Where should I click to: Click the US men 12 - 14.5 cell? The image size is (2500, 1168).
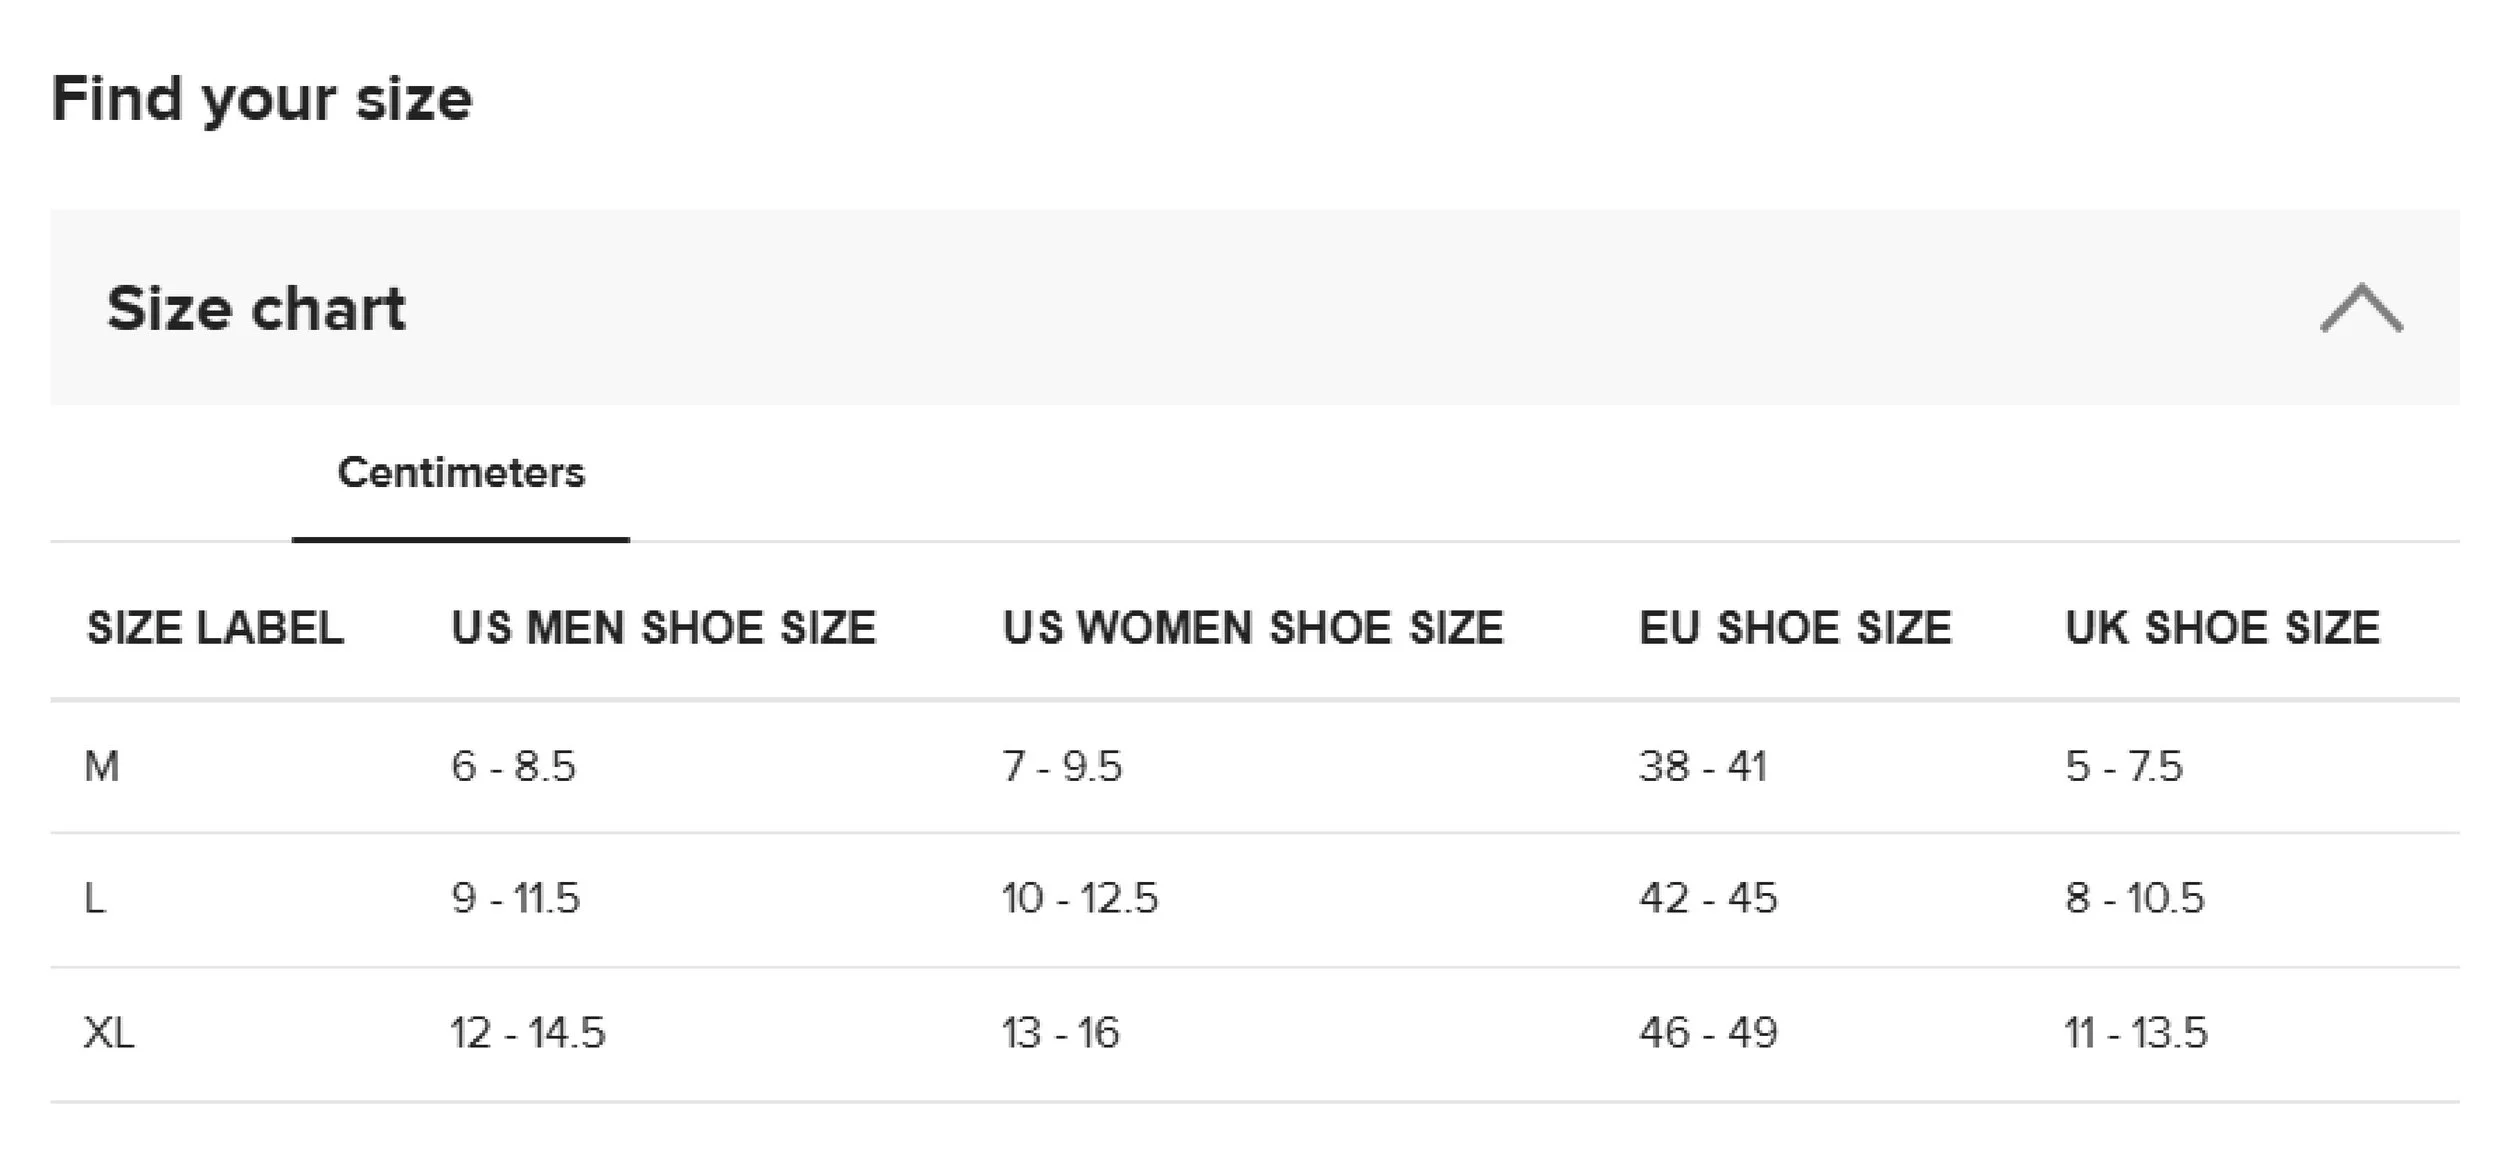(528, 1033)
